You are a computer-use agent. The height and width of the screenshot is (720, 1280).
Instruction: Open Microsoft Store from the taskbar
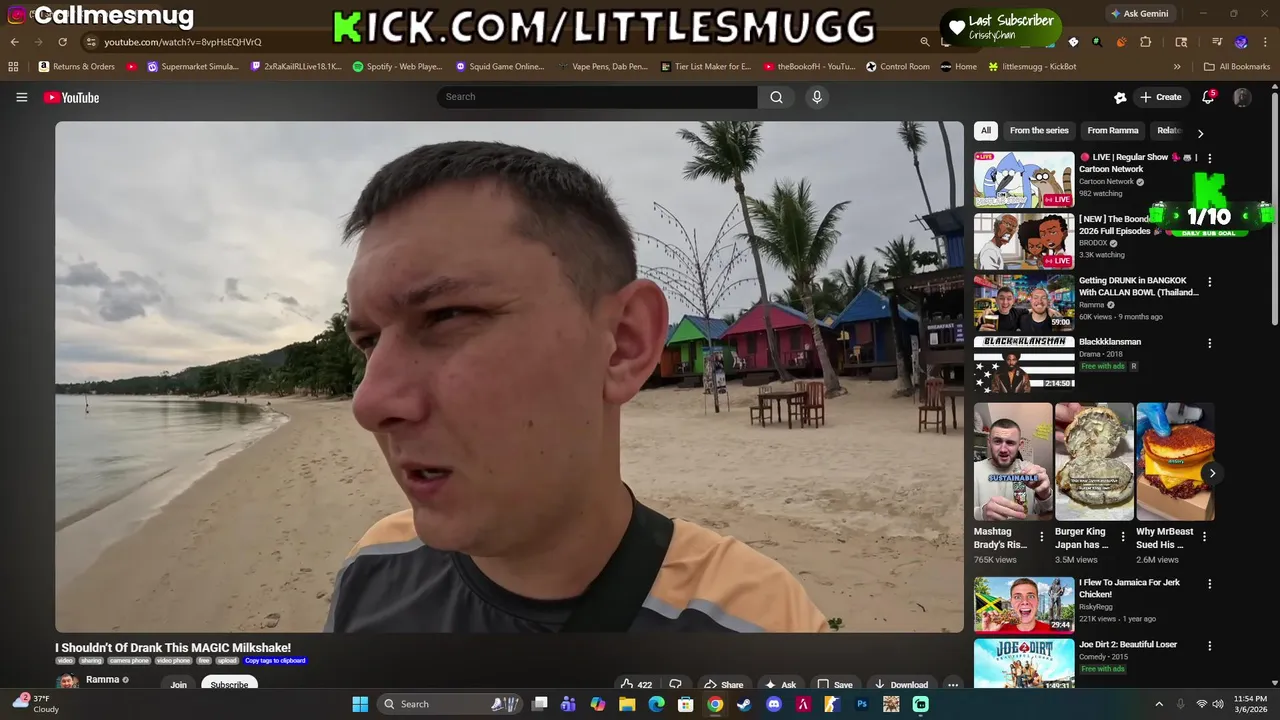[685, 704]
